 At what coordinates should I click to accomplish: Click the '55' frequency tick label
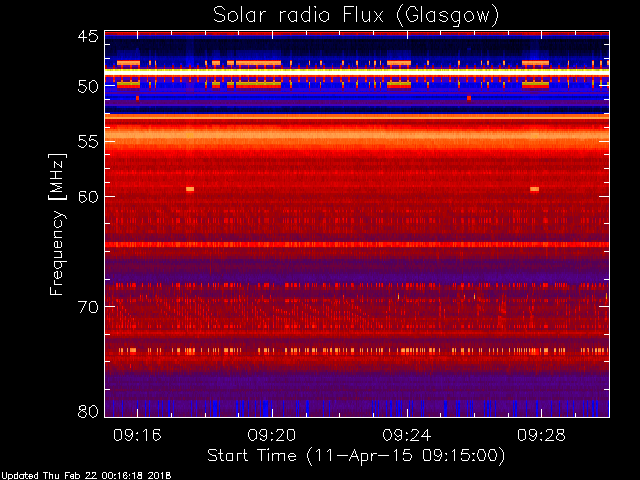88,142
